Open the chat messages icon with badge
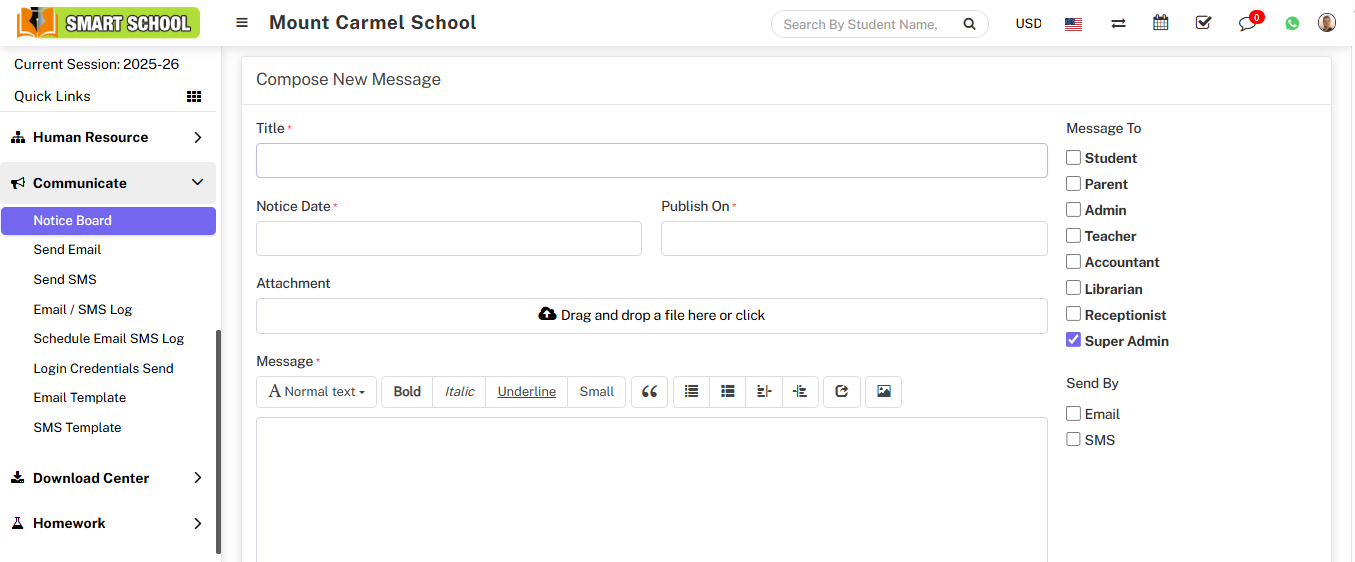This screenshot has width=1355, height=562. tap(1247, 23)
